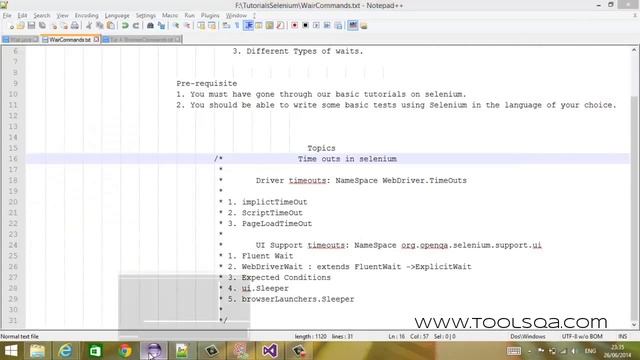Screen dimensions: 640x360
Task: Click the '5. browserLaunchers.Sleeper' line
Action: (291, 299)
